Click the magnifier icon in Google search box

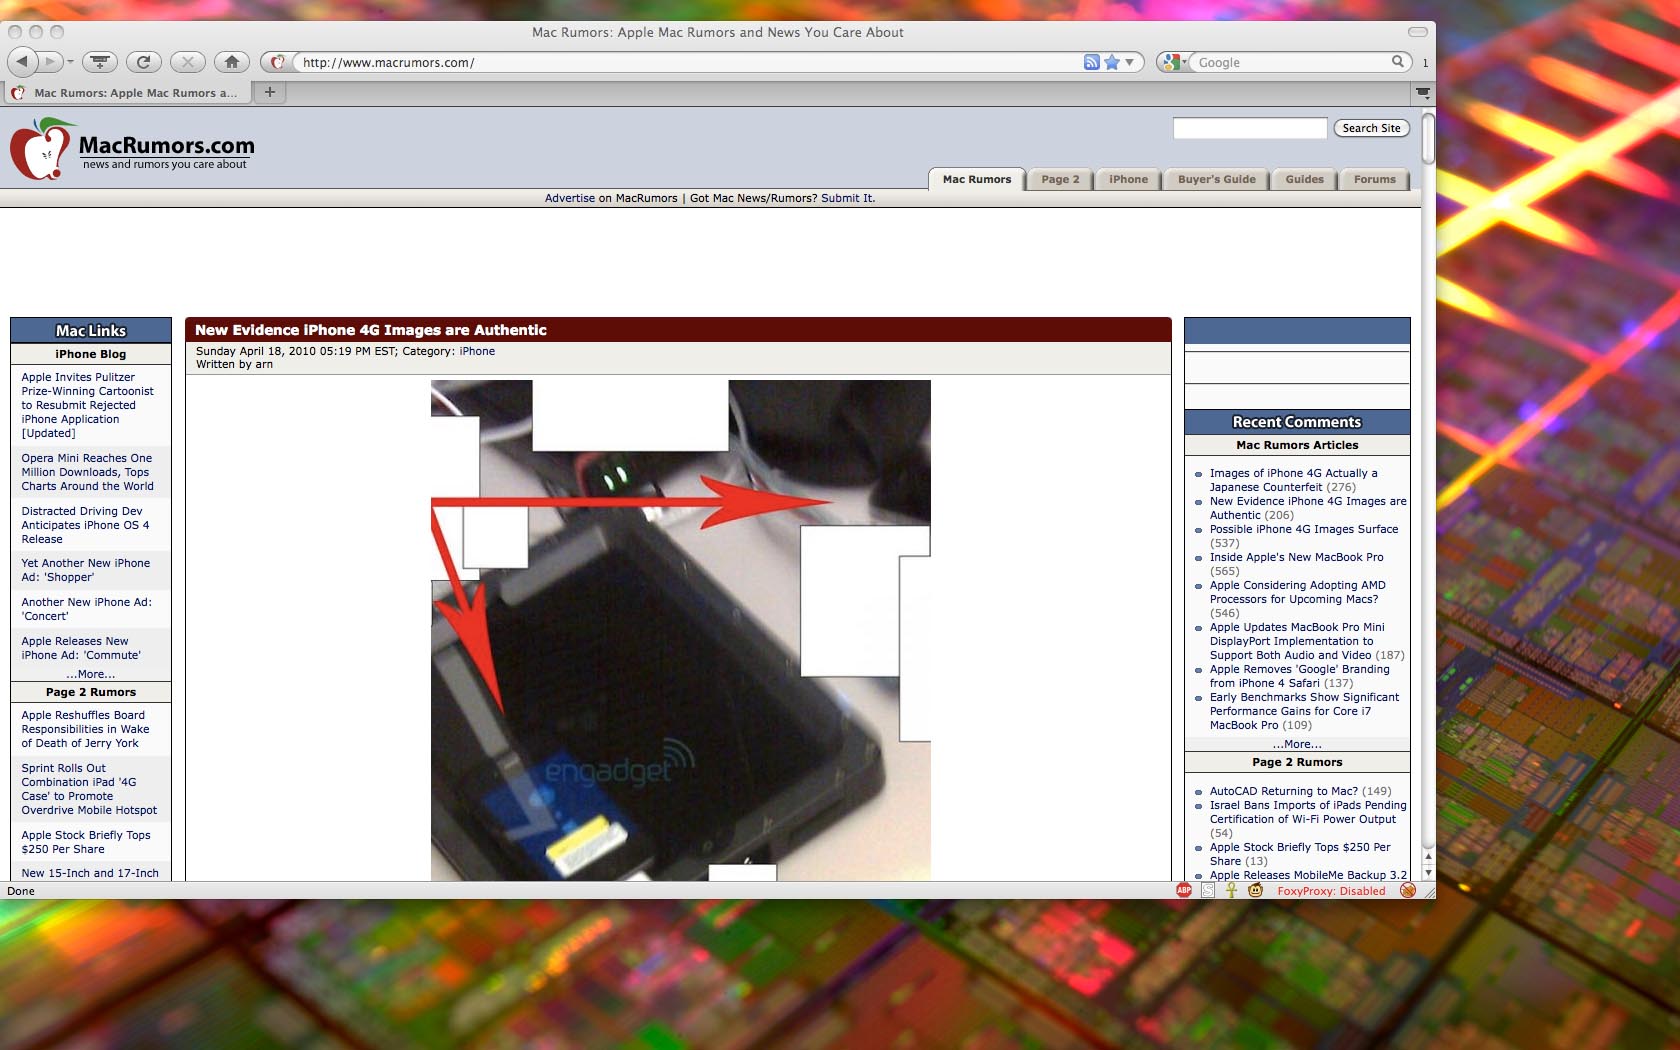point(1398,62)
